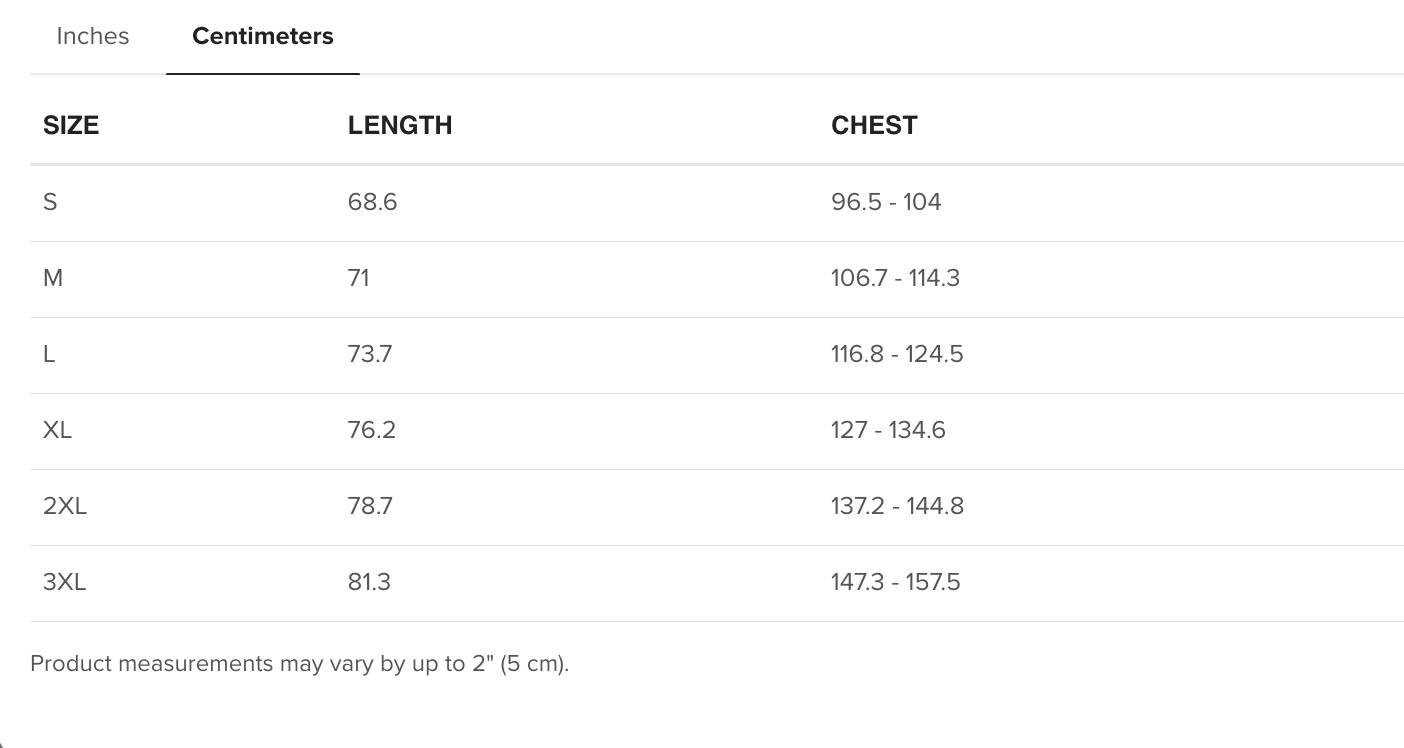
Task: Click the XL size row label
Action: [x=58, y=430]
